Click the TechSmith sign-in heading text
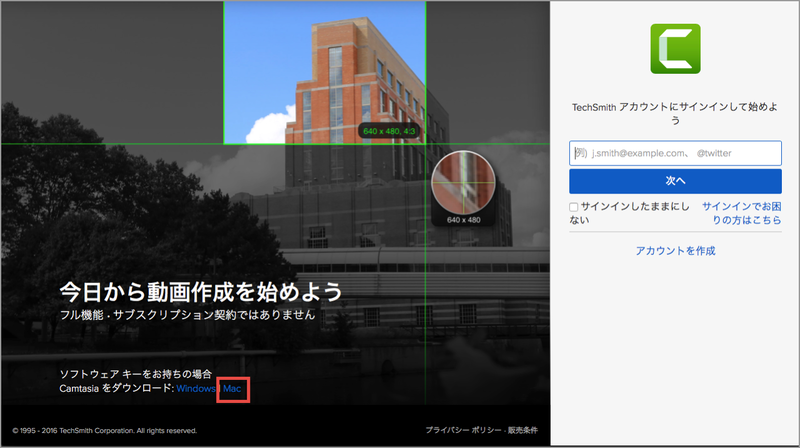The image size is (800, 448). coord(675,113)
